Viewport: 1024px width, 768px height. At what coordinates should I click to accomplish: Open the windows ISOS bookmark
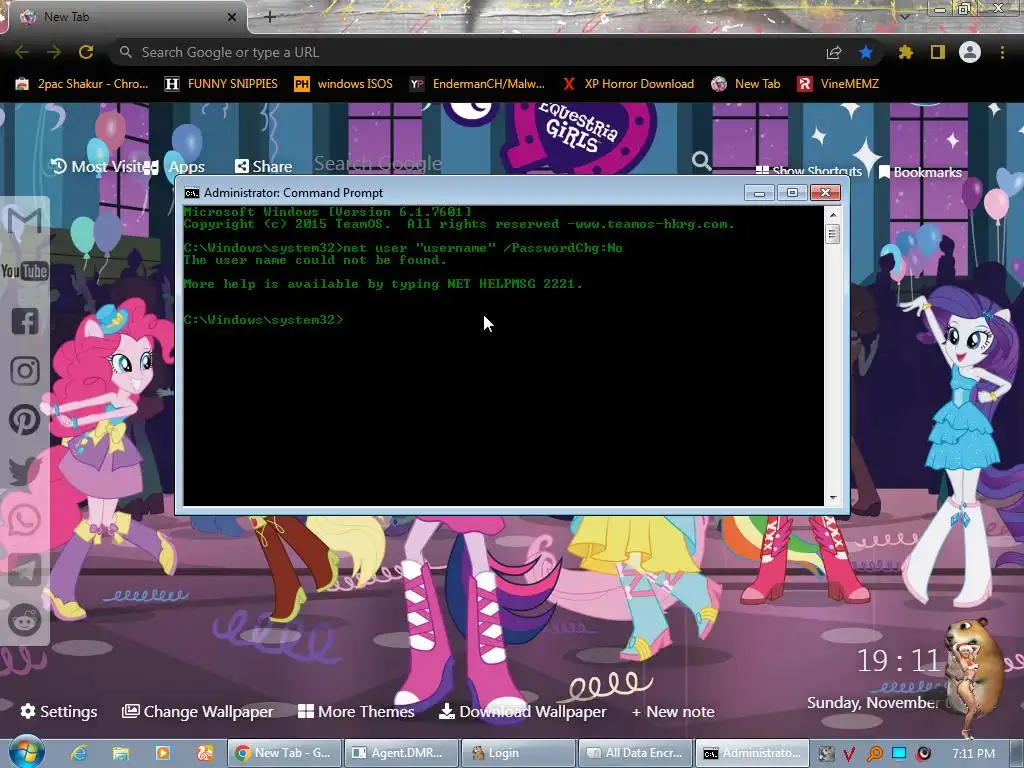344,84
